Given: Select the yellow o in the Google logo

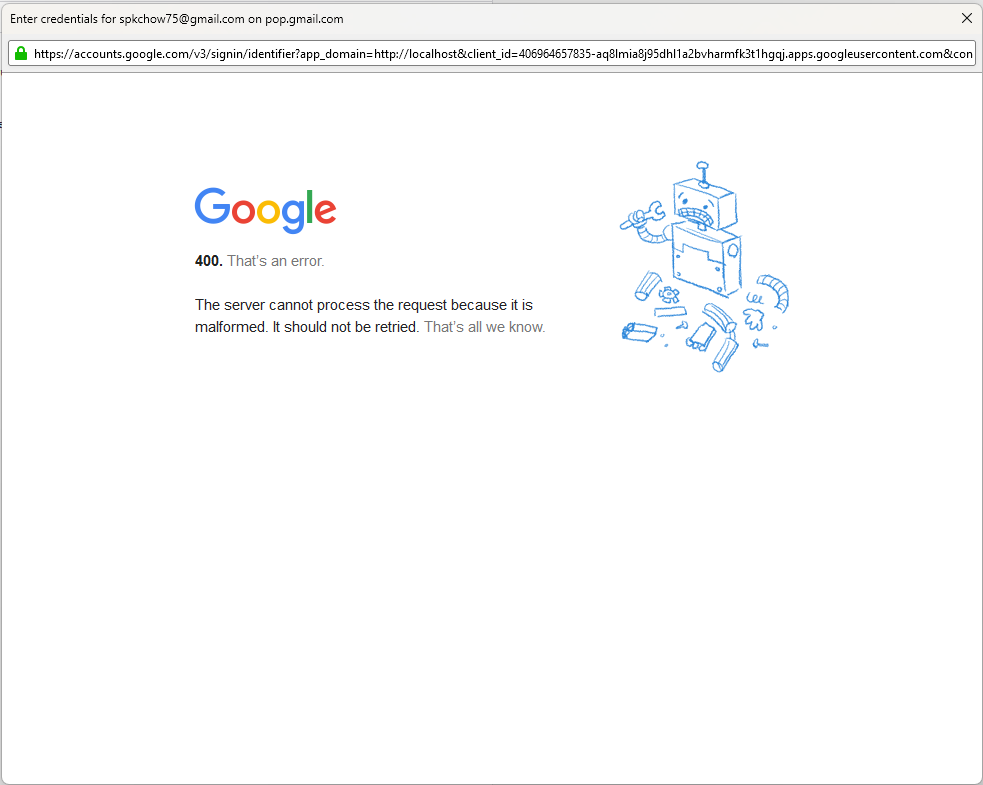Looking at the screenshot, I should (268, 212).
